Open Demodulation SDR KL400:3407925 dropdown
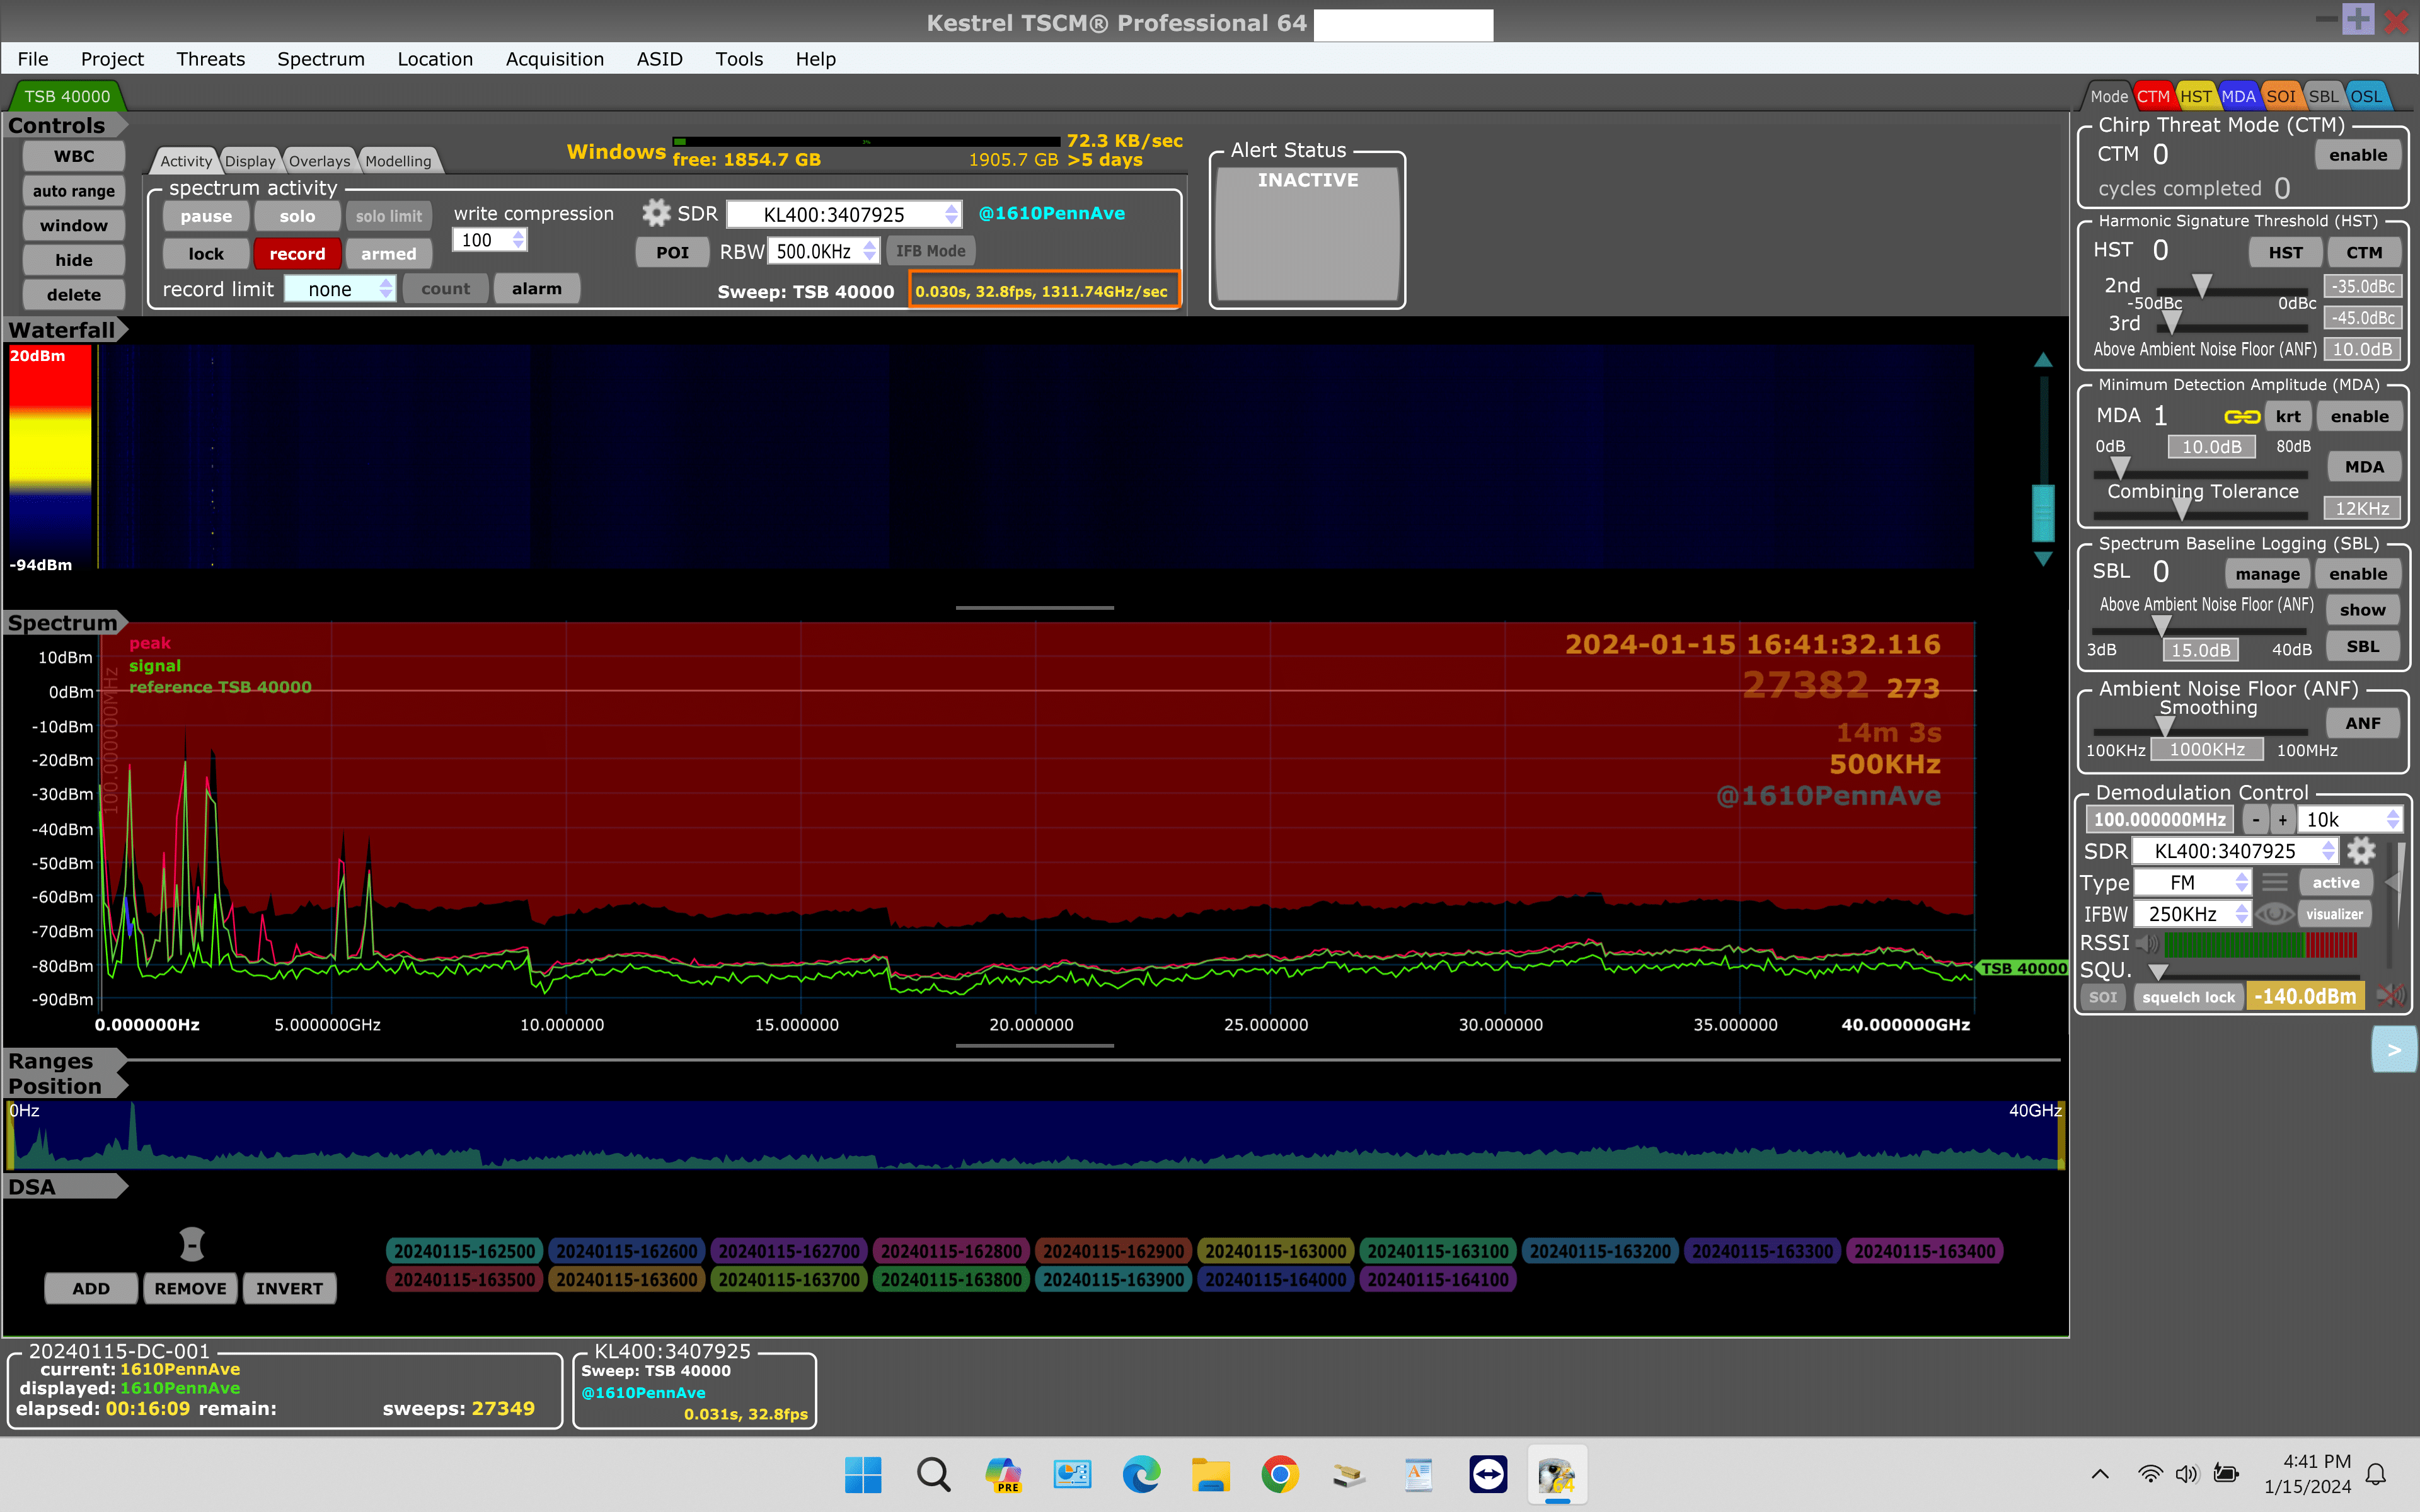 point(2235,851)
